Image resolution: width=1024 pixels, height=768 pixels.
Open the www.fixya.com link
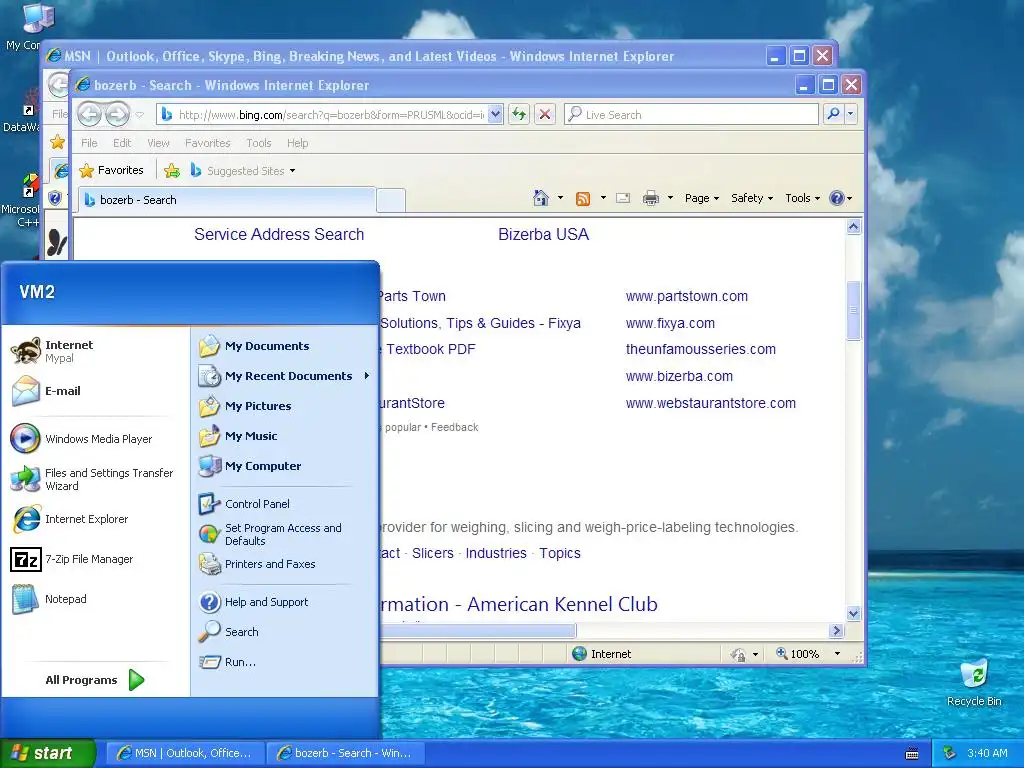pyautogui.click(x=670, y=323)
